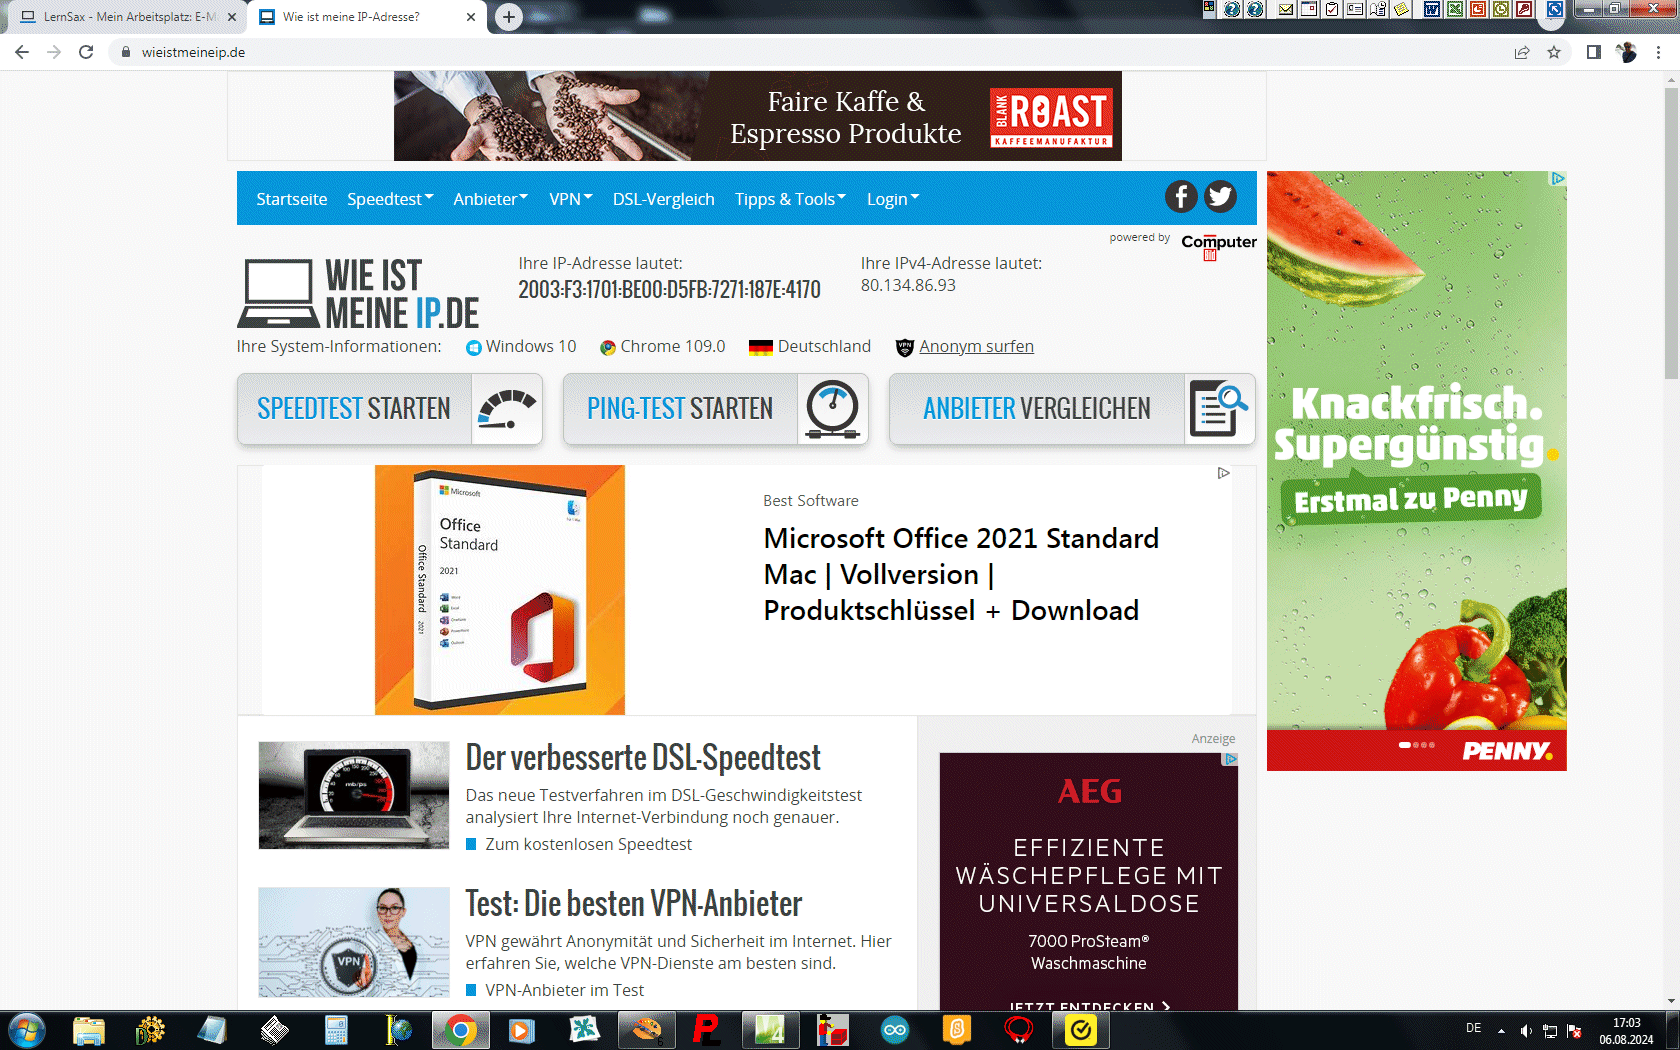The width and height of the screenshot is (1680, 1050).
Task: Launch PowerPoint from the Office shortcut bar
Action: 1478,9
